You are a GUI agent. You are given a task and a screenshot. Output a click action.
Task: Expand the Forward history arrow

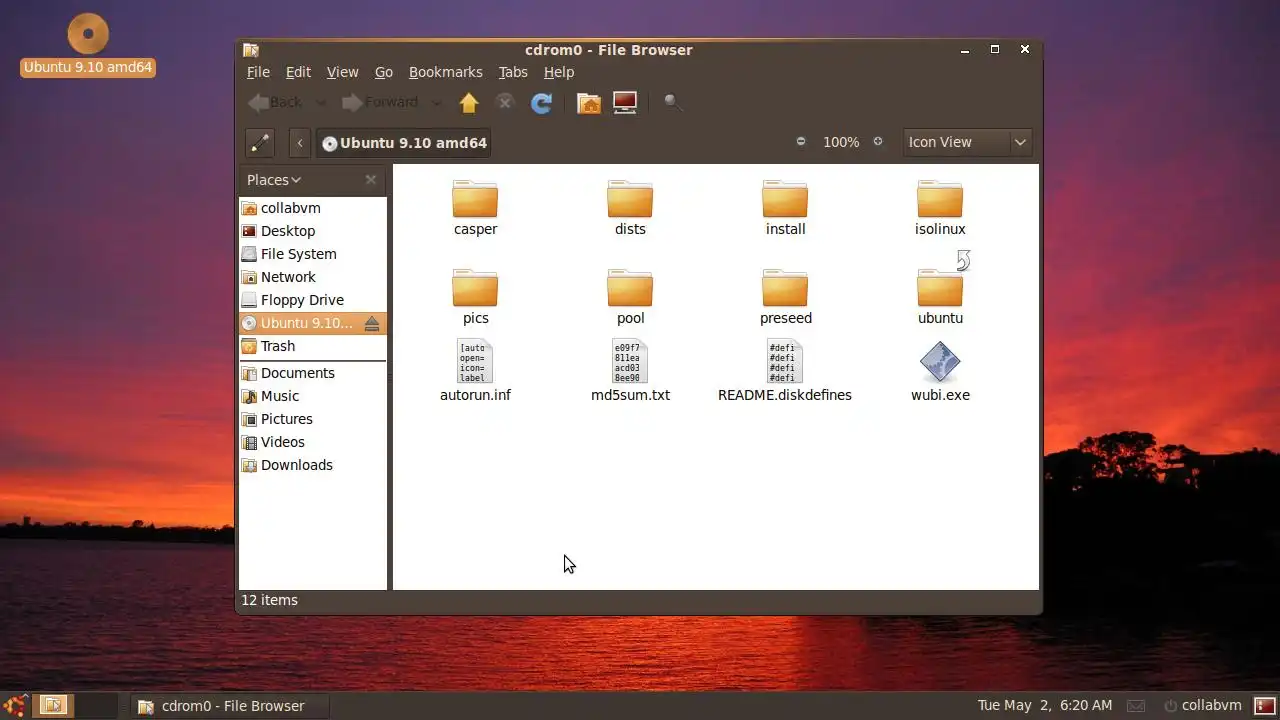pyautogui.click(x=436, y=102)
